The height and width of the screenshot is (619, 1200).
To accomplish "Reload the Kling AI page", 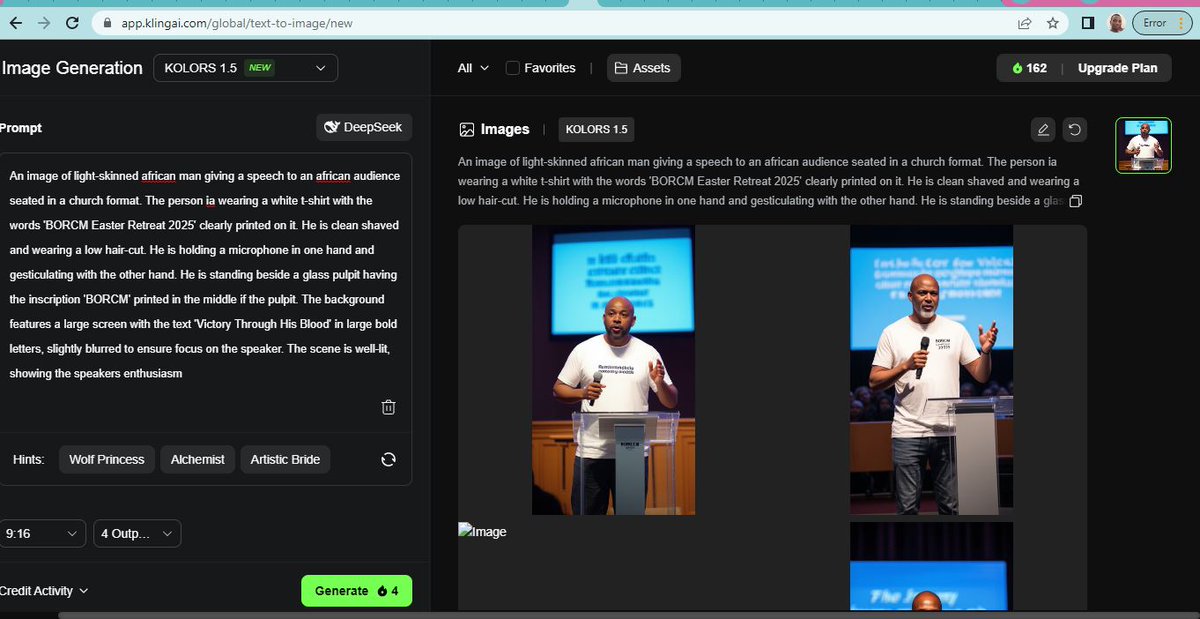I will click(x=72, y=22).
